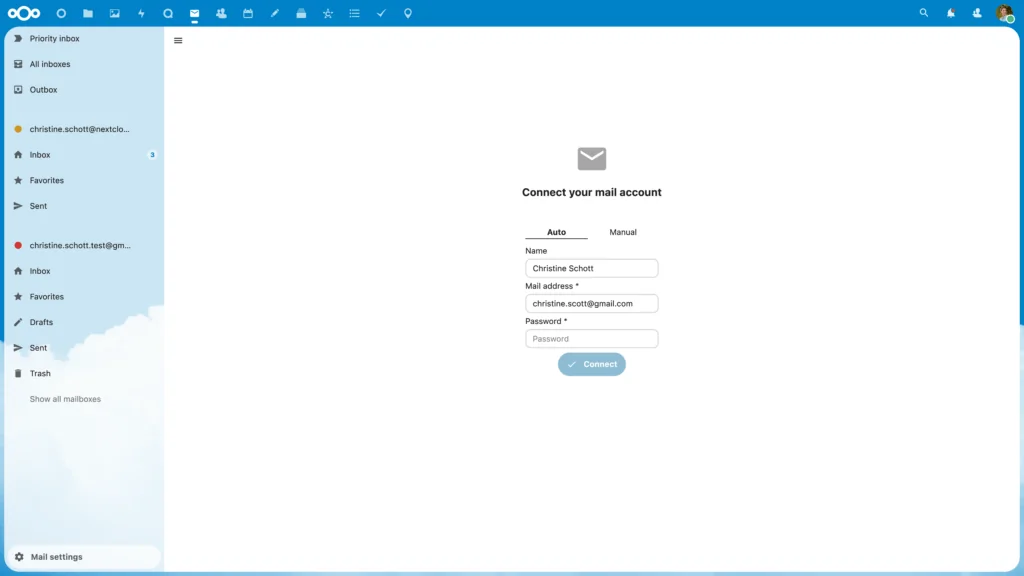Open the Outbox
The image size is (1024, 576).
[x=84, y=89]
